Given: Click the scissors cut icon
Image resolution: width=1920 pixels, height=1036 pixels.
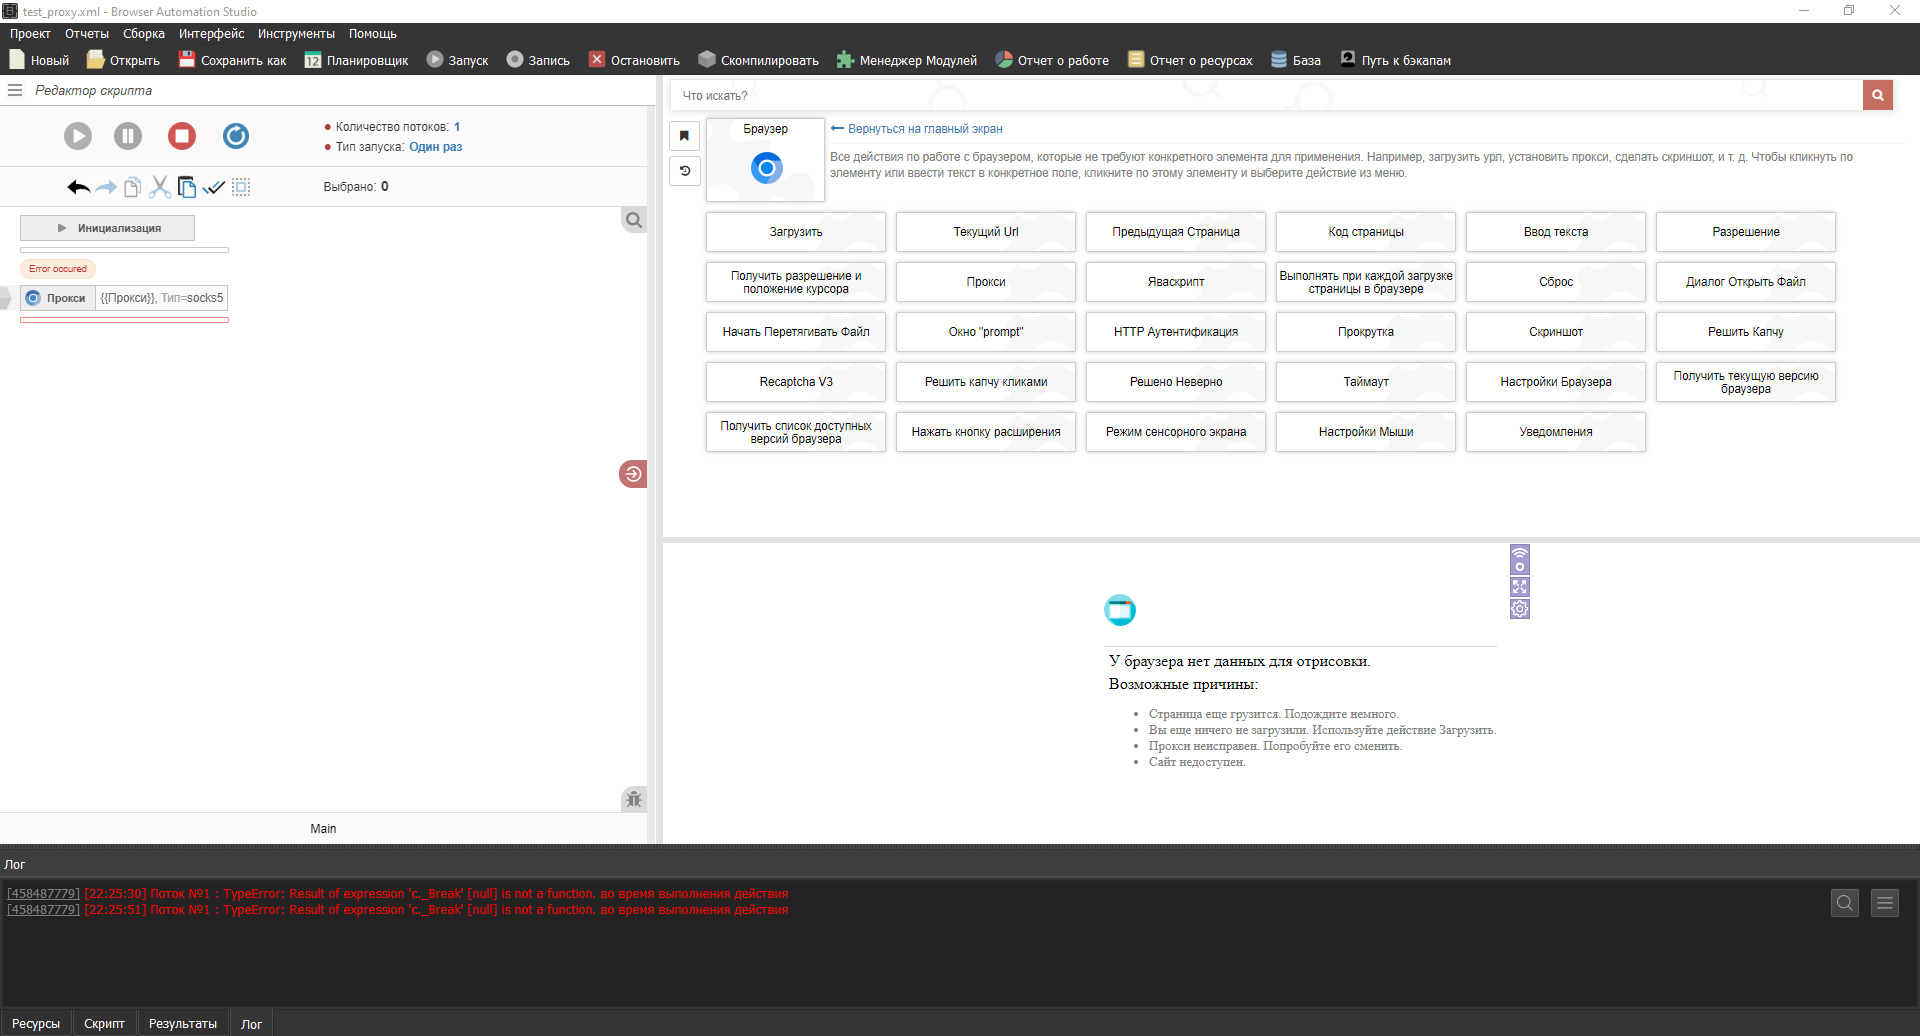Looking at the screenshot, I should point(159,187).
